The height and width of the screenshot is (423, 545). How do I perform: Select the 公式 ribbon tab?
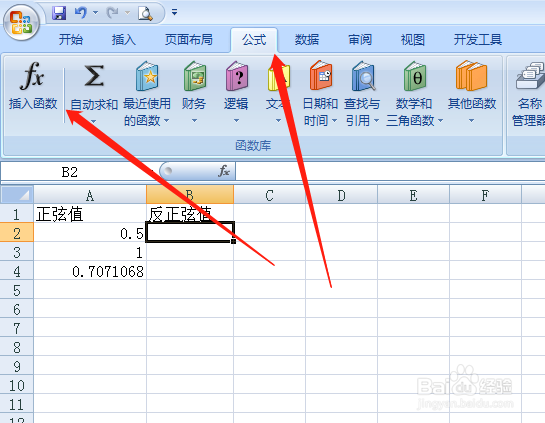tap(254, 40)
